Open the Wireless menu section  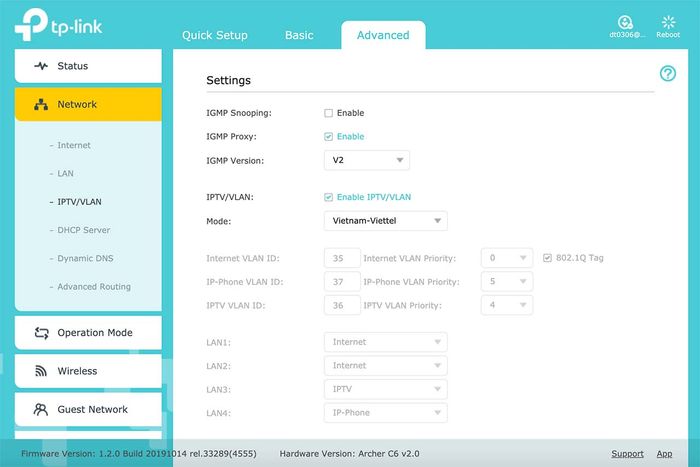point(88,371)
